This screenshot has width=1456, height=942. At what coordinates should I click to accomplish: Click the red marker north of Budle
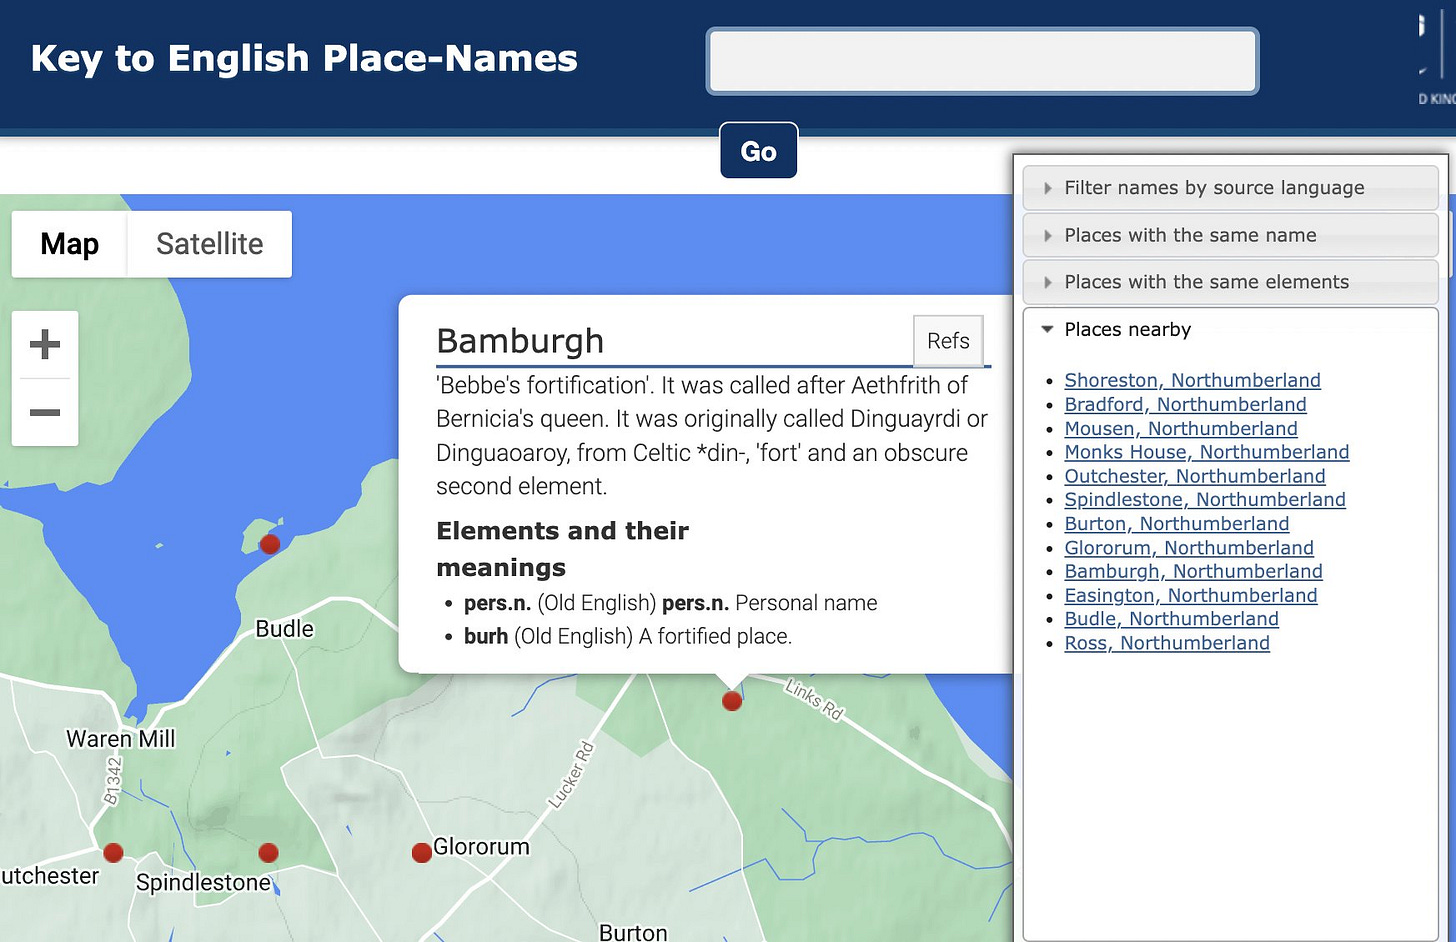269,544
